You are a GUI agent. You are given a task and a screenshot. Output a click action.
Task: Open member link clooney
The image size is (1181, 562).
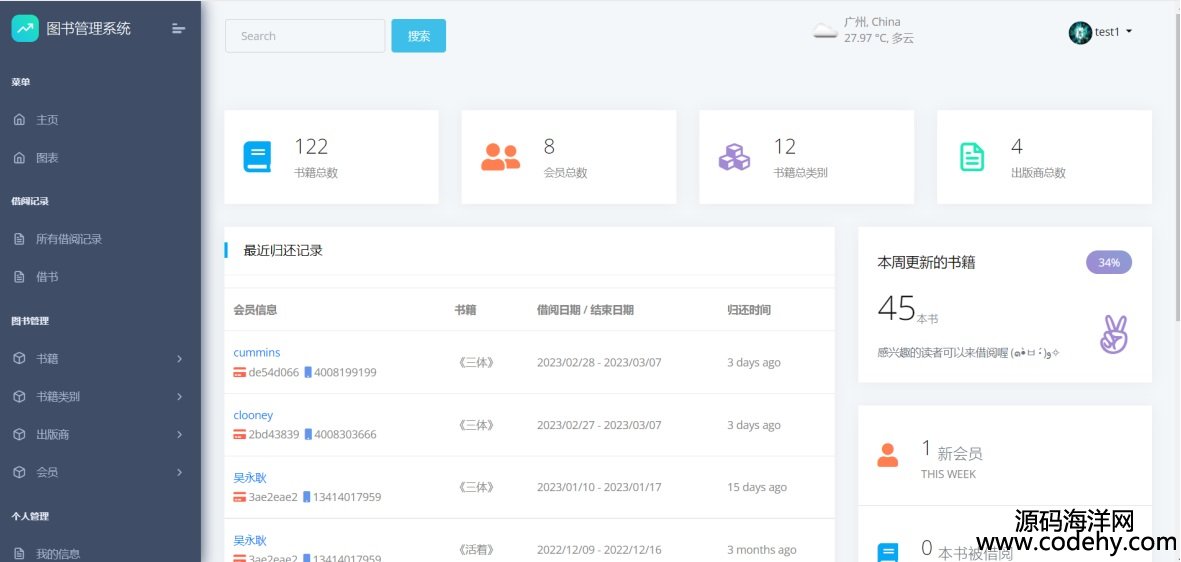click(x=253, y=415)
